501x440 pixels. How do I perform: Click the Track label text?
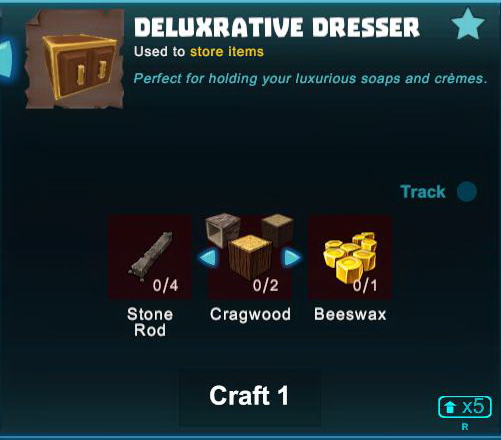(423, 192)
